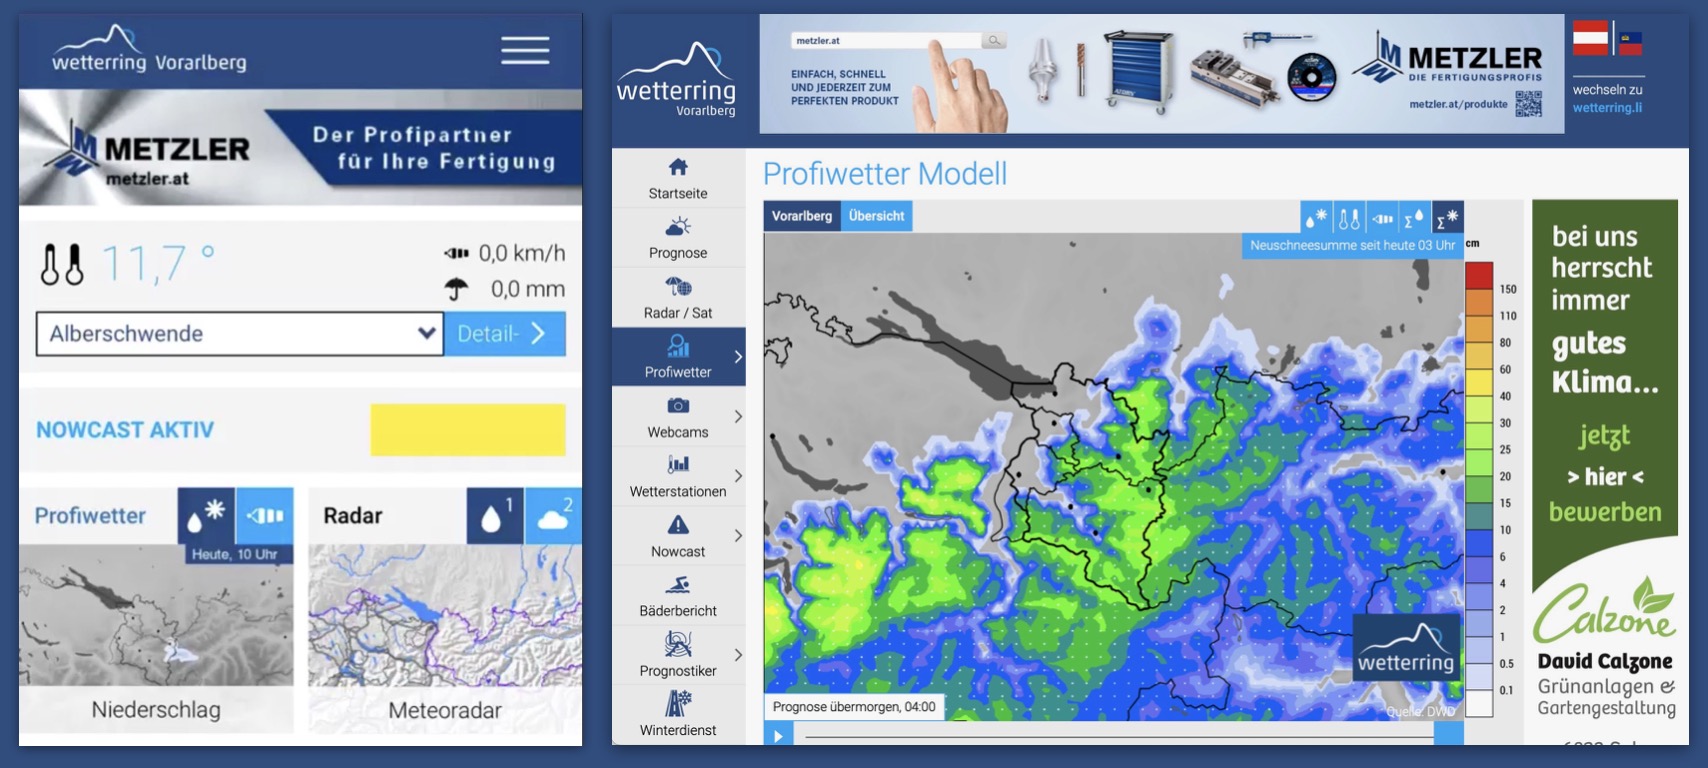Screen dimensions: 1708x768
Task: Open Bäderbericht in the sidebar
Action: pyautogui.click(x=678, y=596)
